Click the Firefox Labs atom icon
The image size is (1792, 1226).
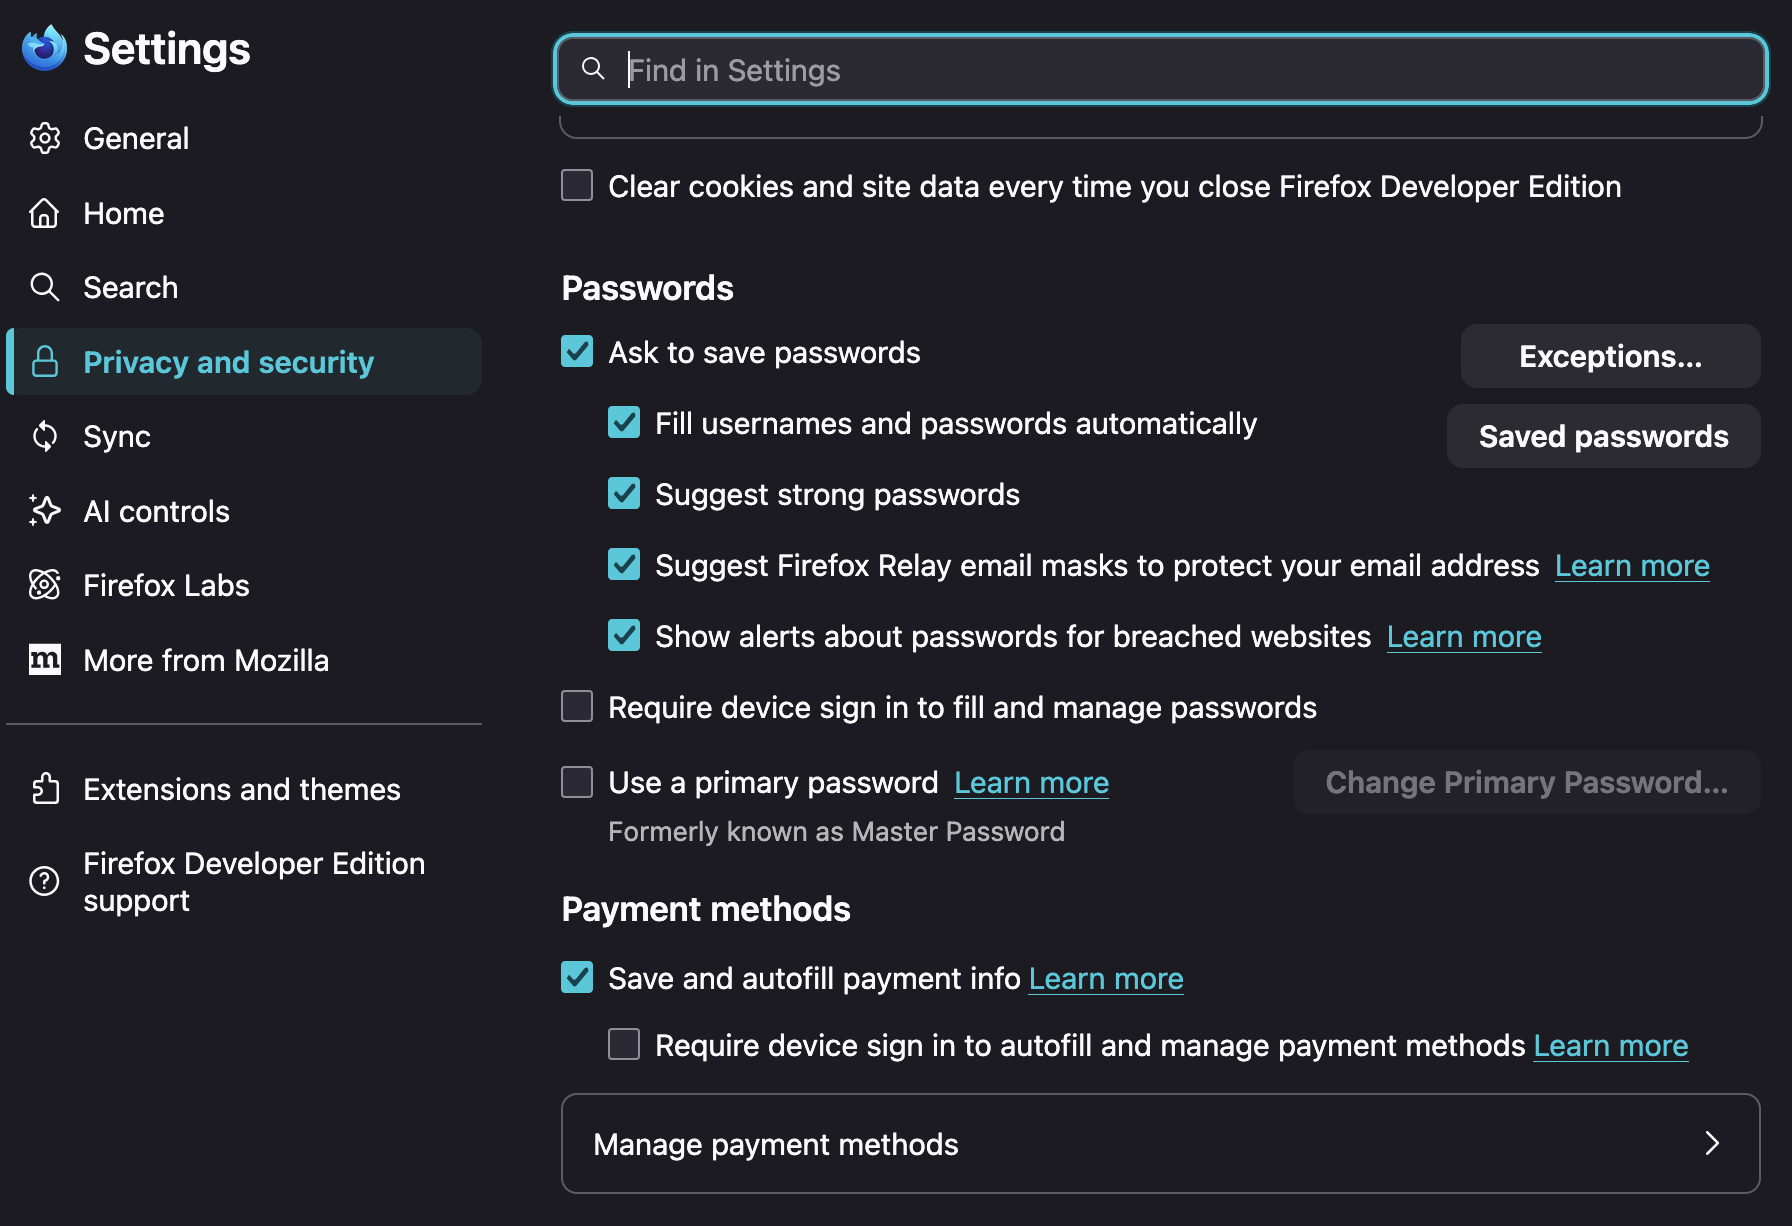pyautogui.click(x=45, y=585)
